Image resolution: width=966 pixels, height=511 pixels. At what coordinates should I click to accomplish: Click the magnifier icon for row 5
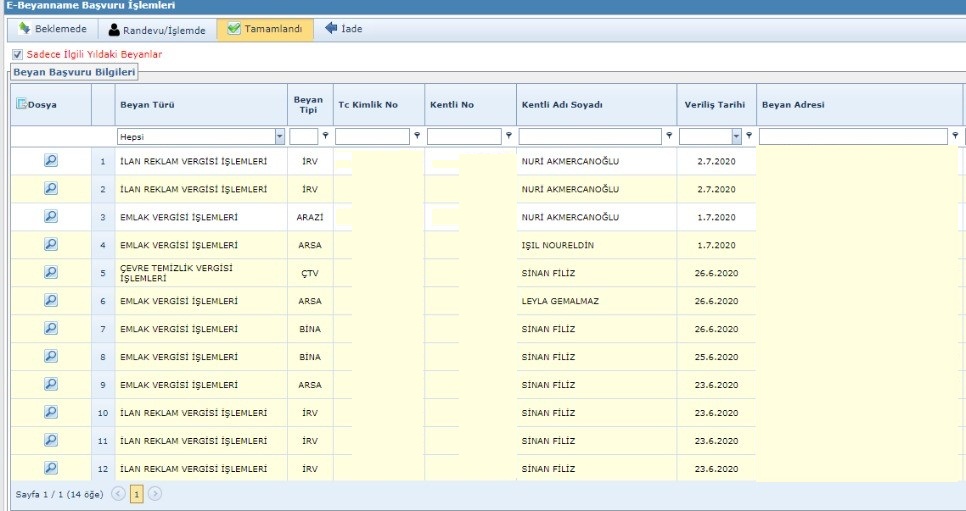(x=50, y=272)
